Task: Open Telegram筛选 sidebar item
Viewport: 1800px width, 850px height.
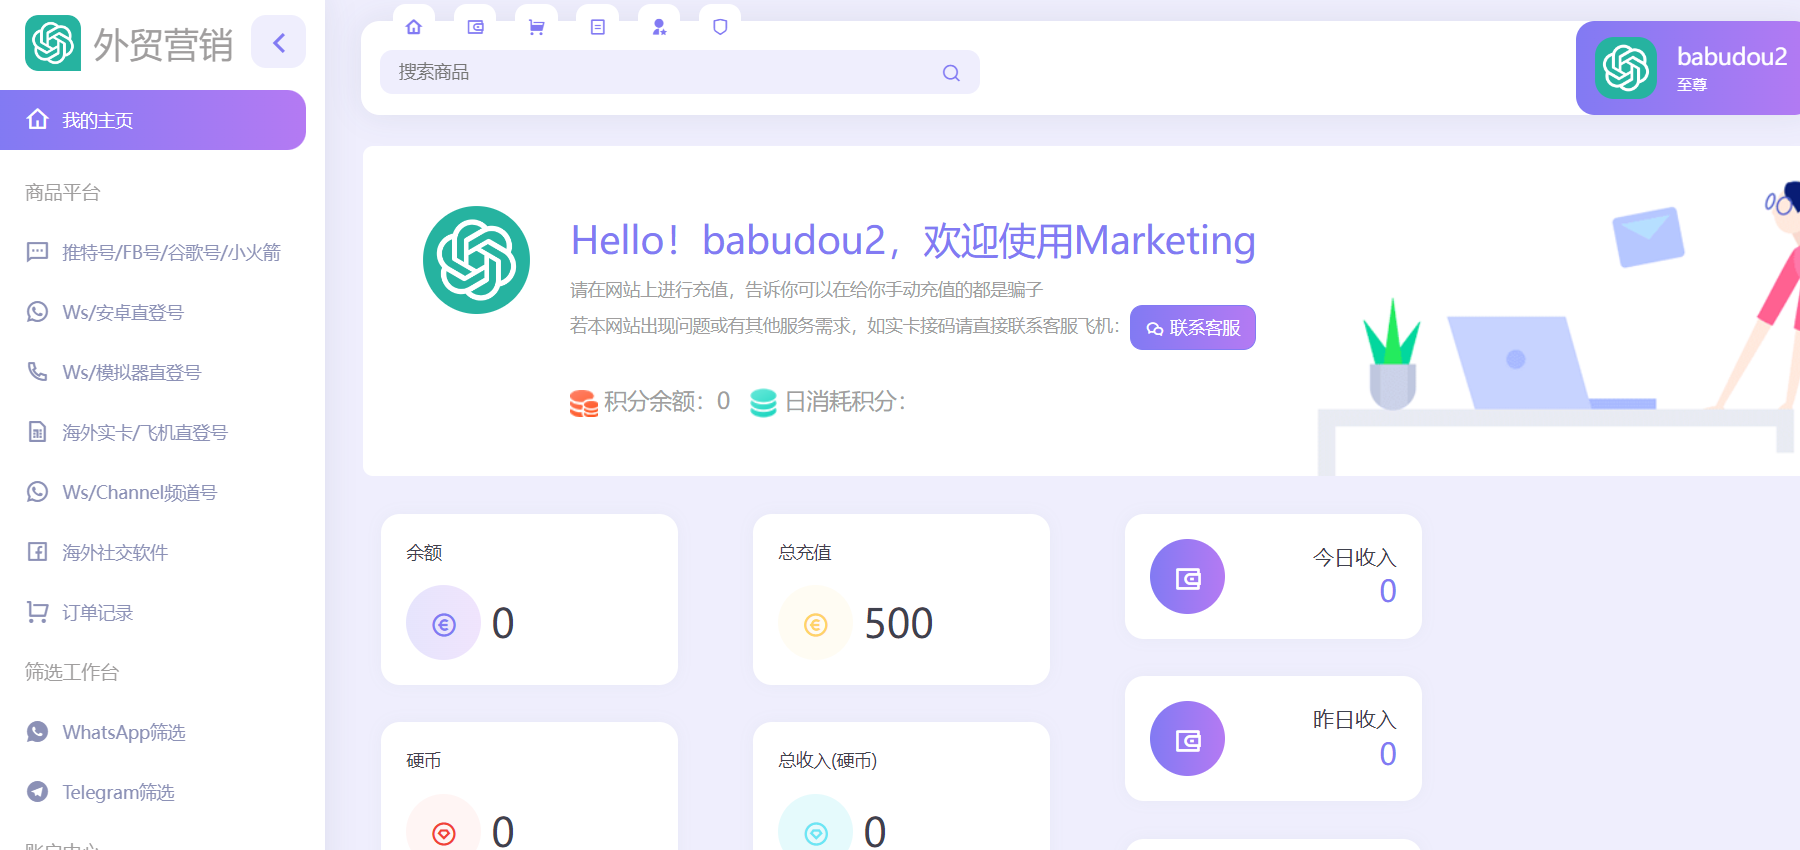Action: (153, 792)
